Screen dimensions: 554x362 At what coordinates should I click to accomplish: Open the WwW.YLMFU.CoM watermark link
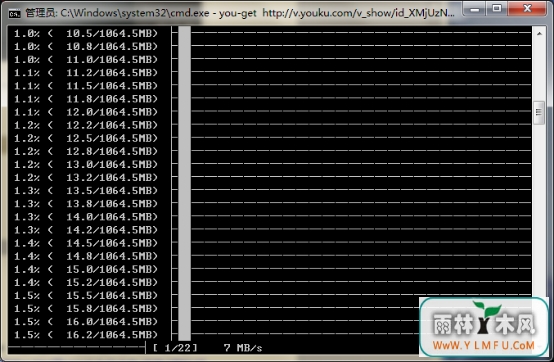(x=483, y=345)
